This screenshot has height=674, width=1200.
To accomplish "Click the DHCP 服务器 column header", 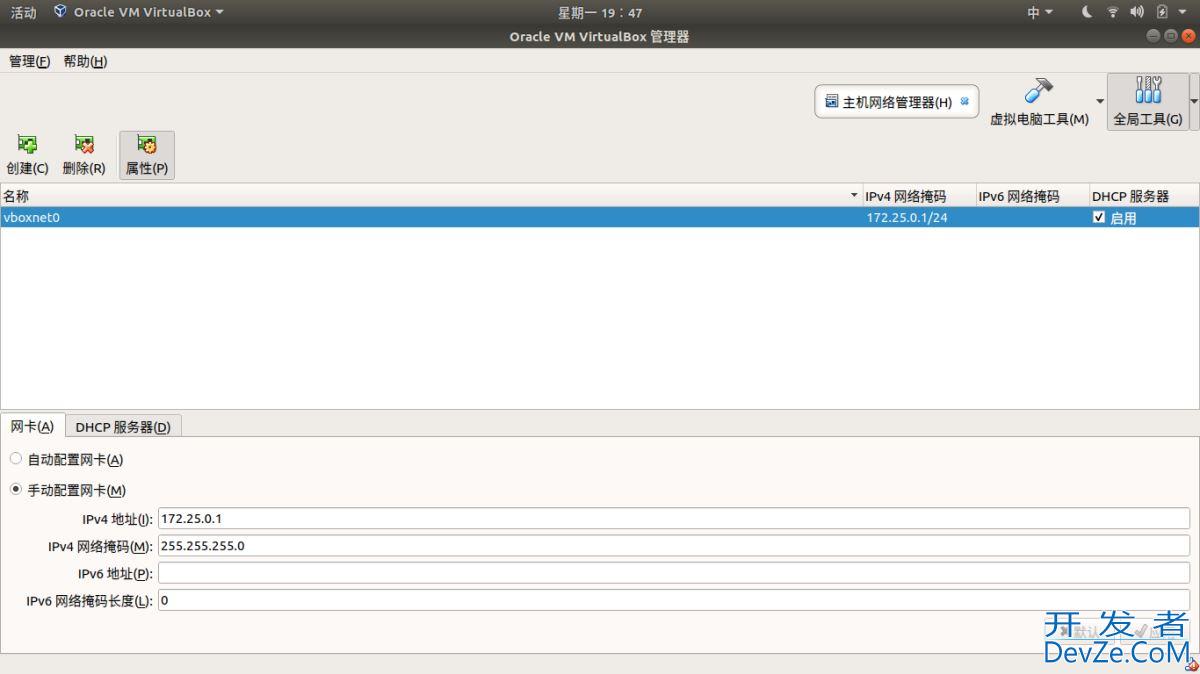I will (1143, 196).
